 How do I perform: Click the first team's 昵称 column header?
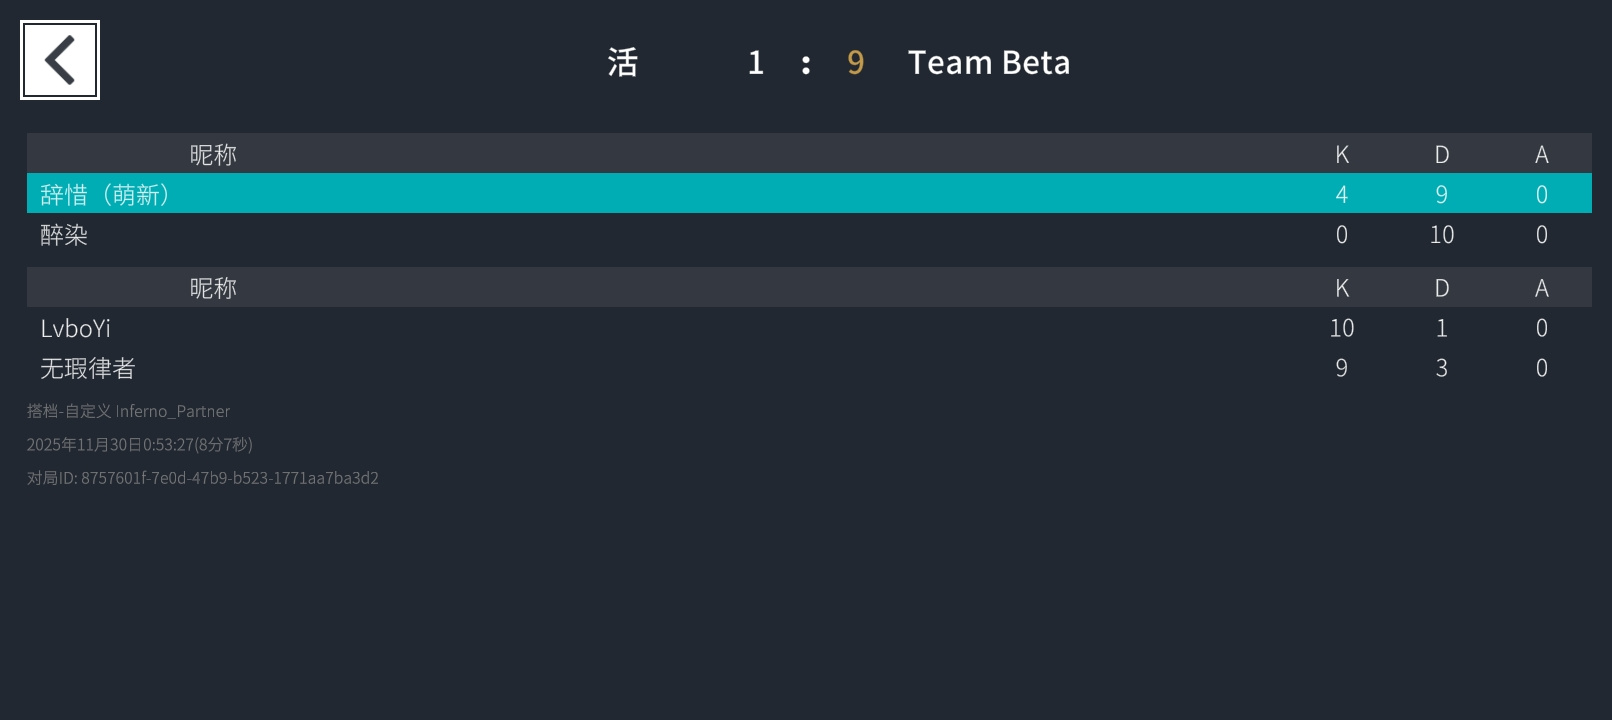point(213,154)
